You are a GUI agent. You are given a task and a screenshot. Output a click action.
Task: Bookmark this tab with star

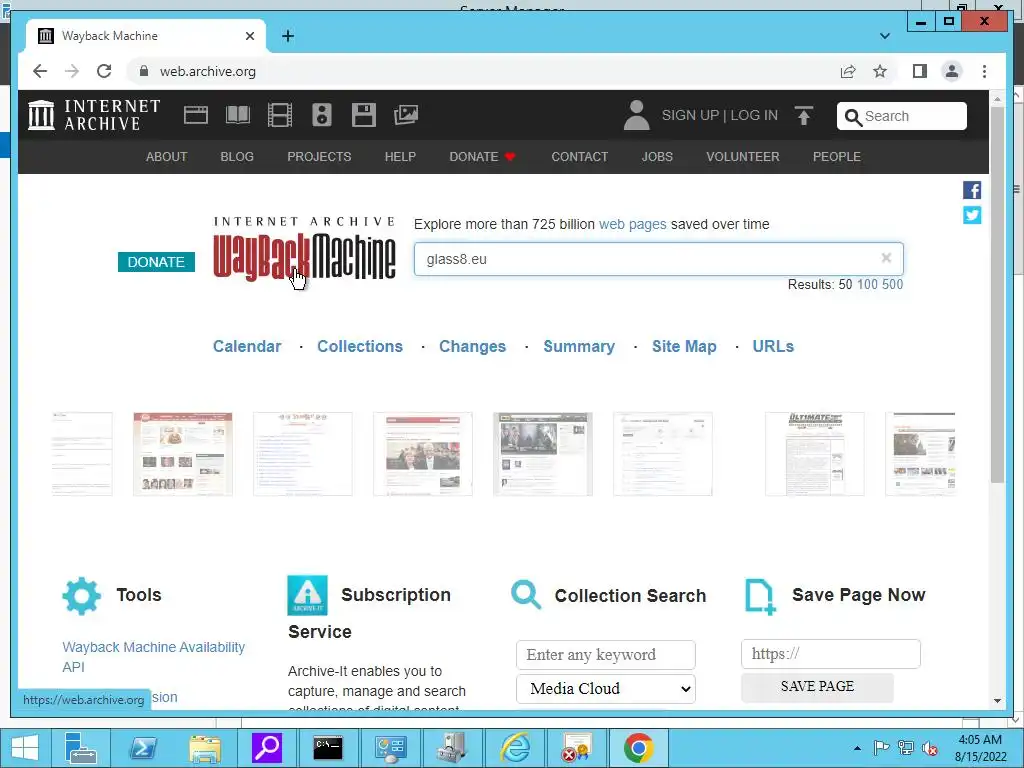880,71
